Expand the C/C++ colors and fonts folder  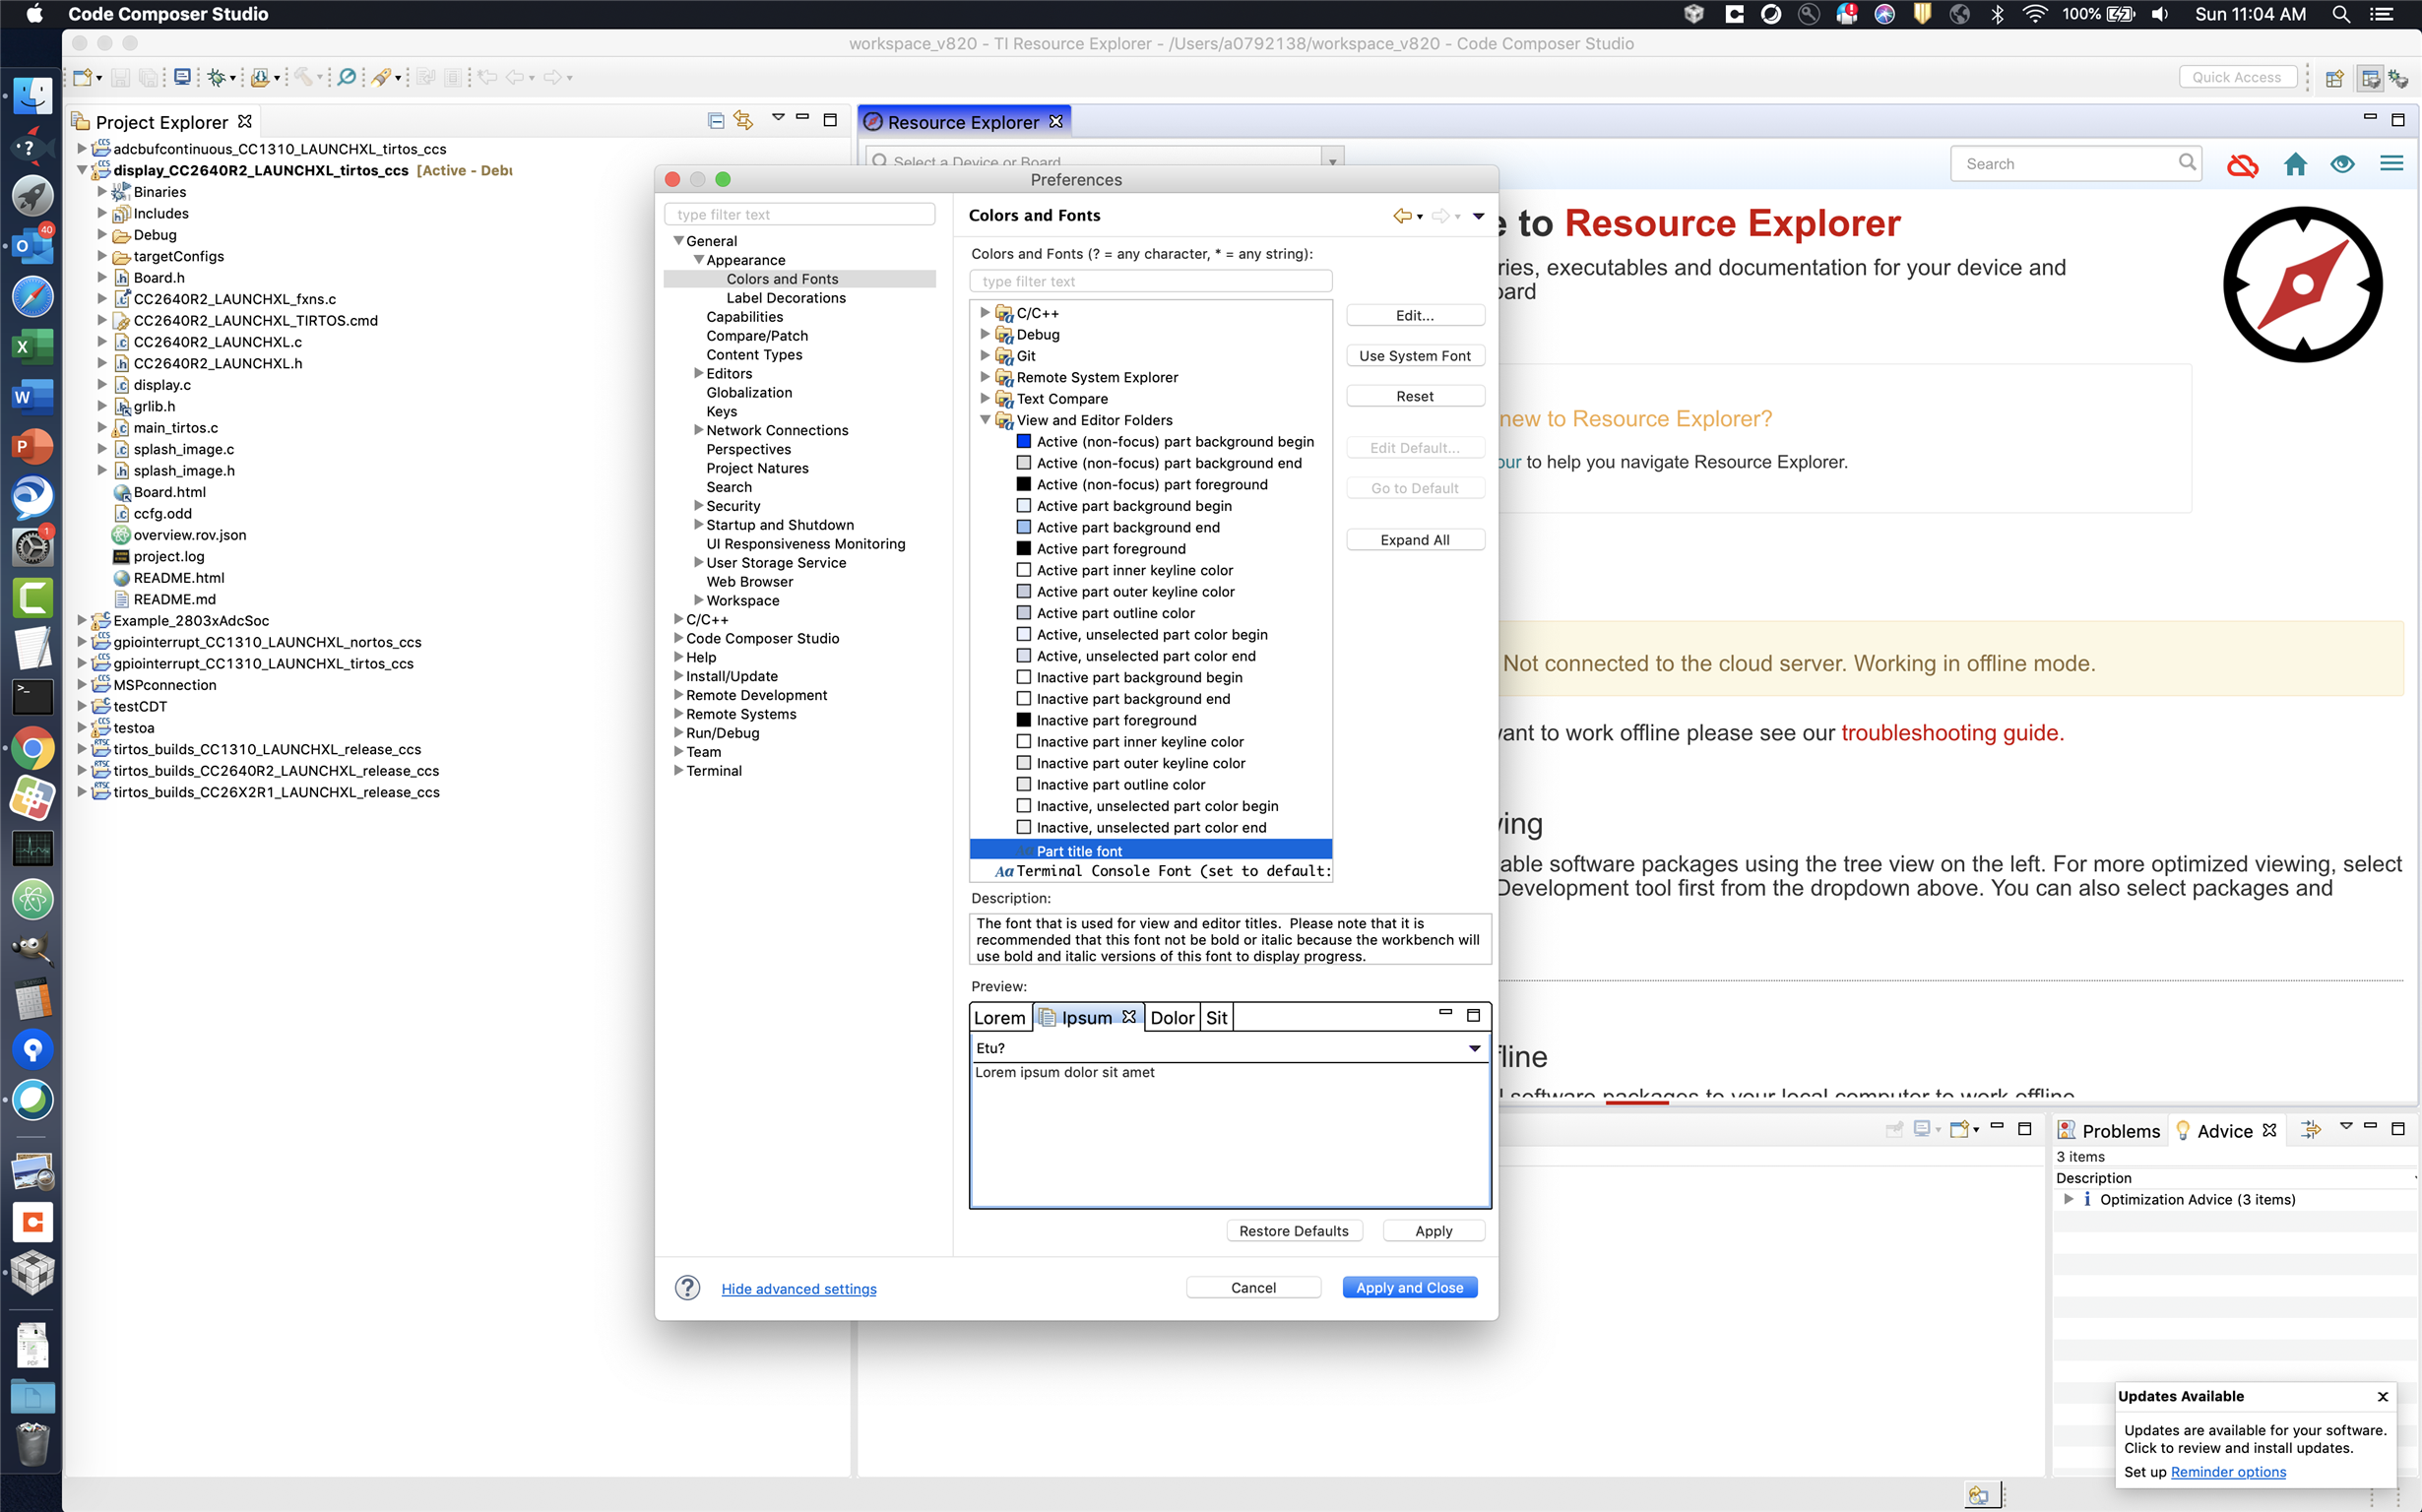[984, 313]
